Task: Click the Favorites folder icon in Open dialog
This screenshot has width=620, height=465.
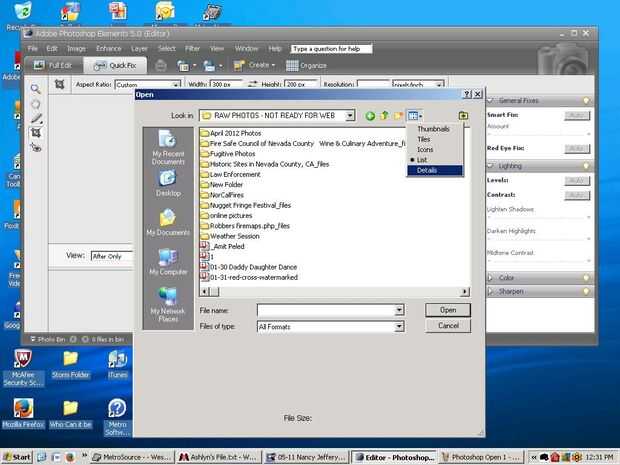Action: (x=463, y=115)
